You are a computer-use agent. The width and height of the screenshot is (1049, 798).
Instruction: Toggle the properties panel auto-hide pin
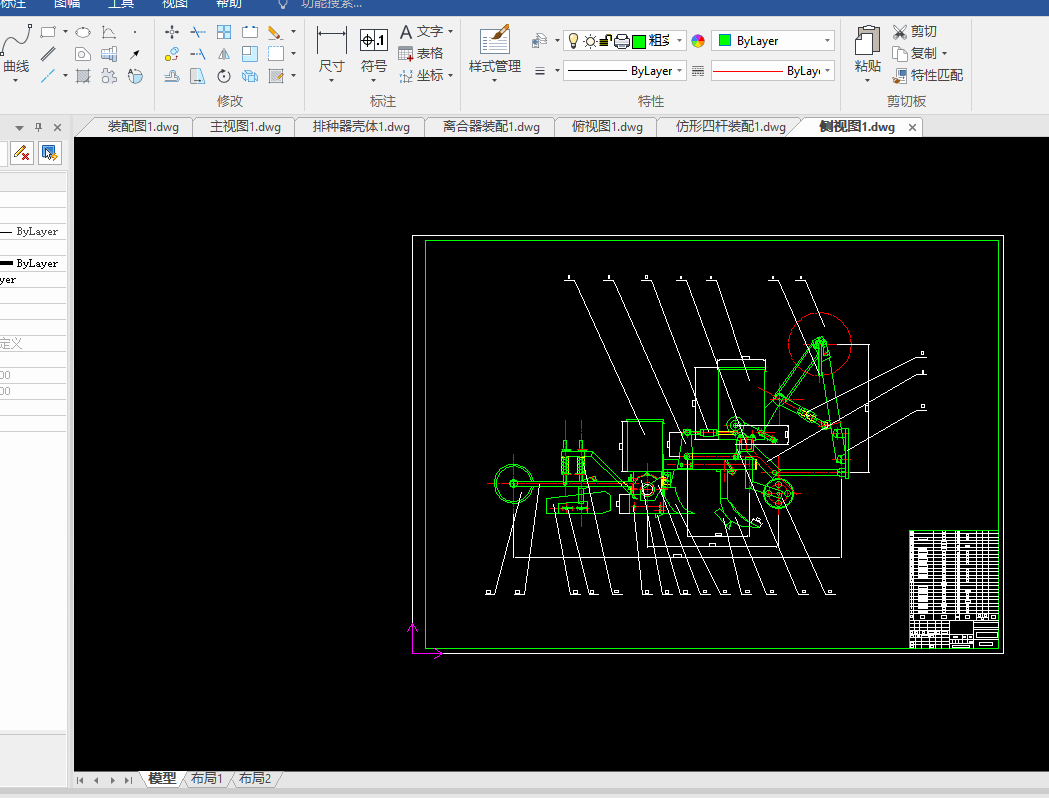click(x=39, y=127)
